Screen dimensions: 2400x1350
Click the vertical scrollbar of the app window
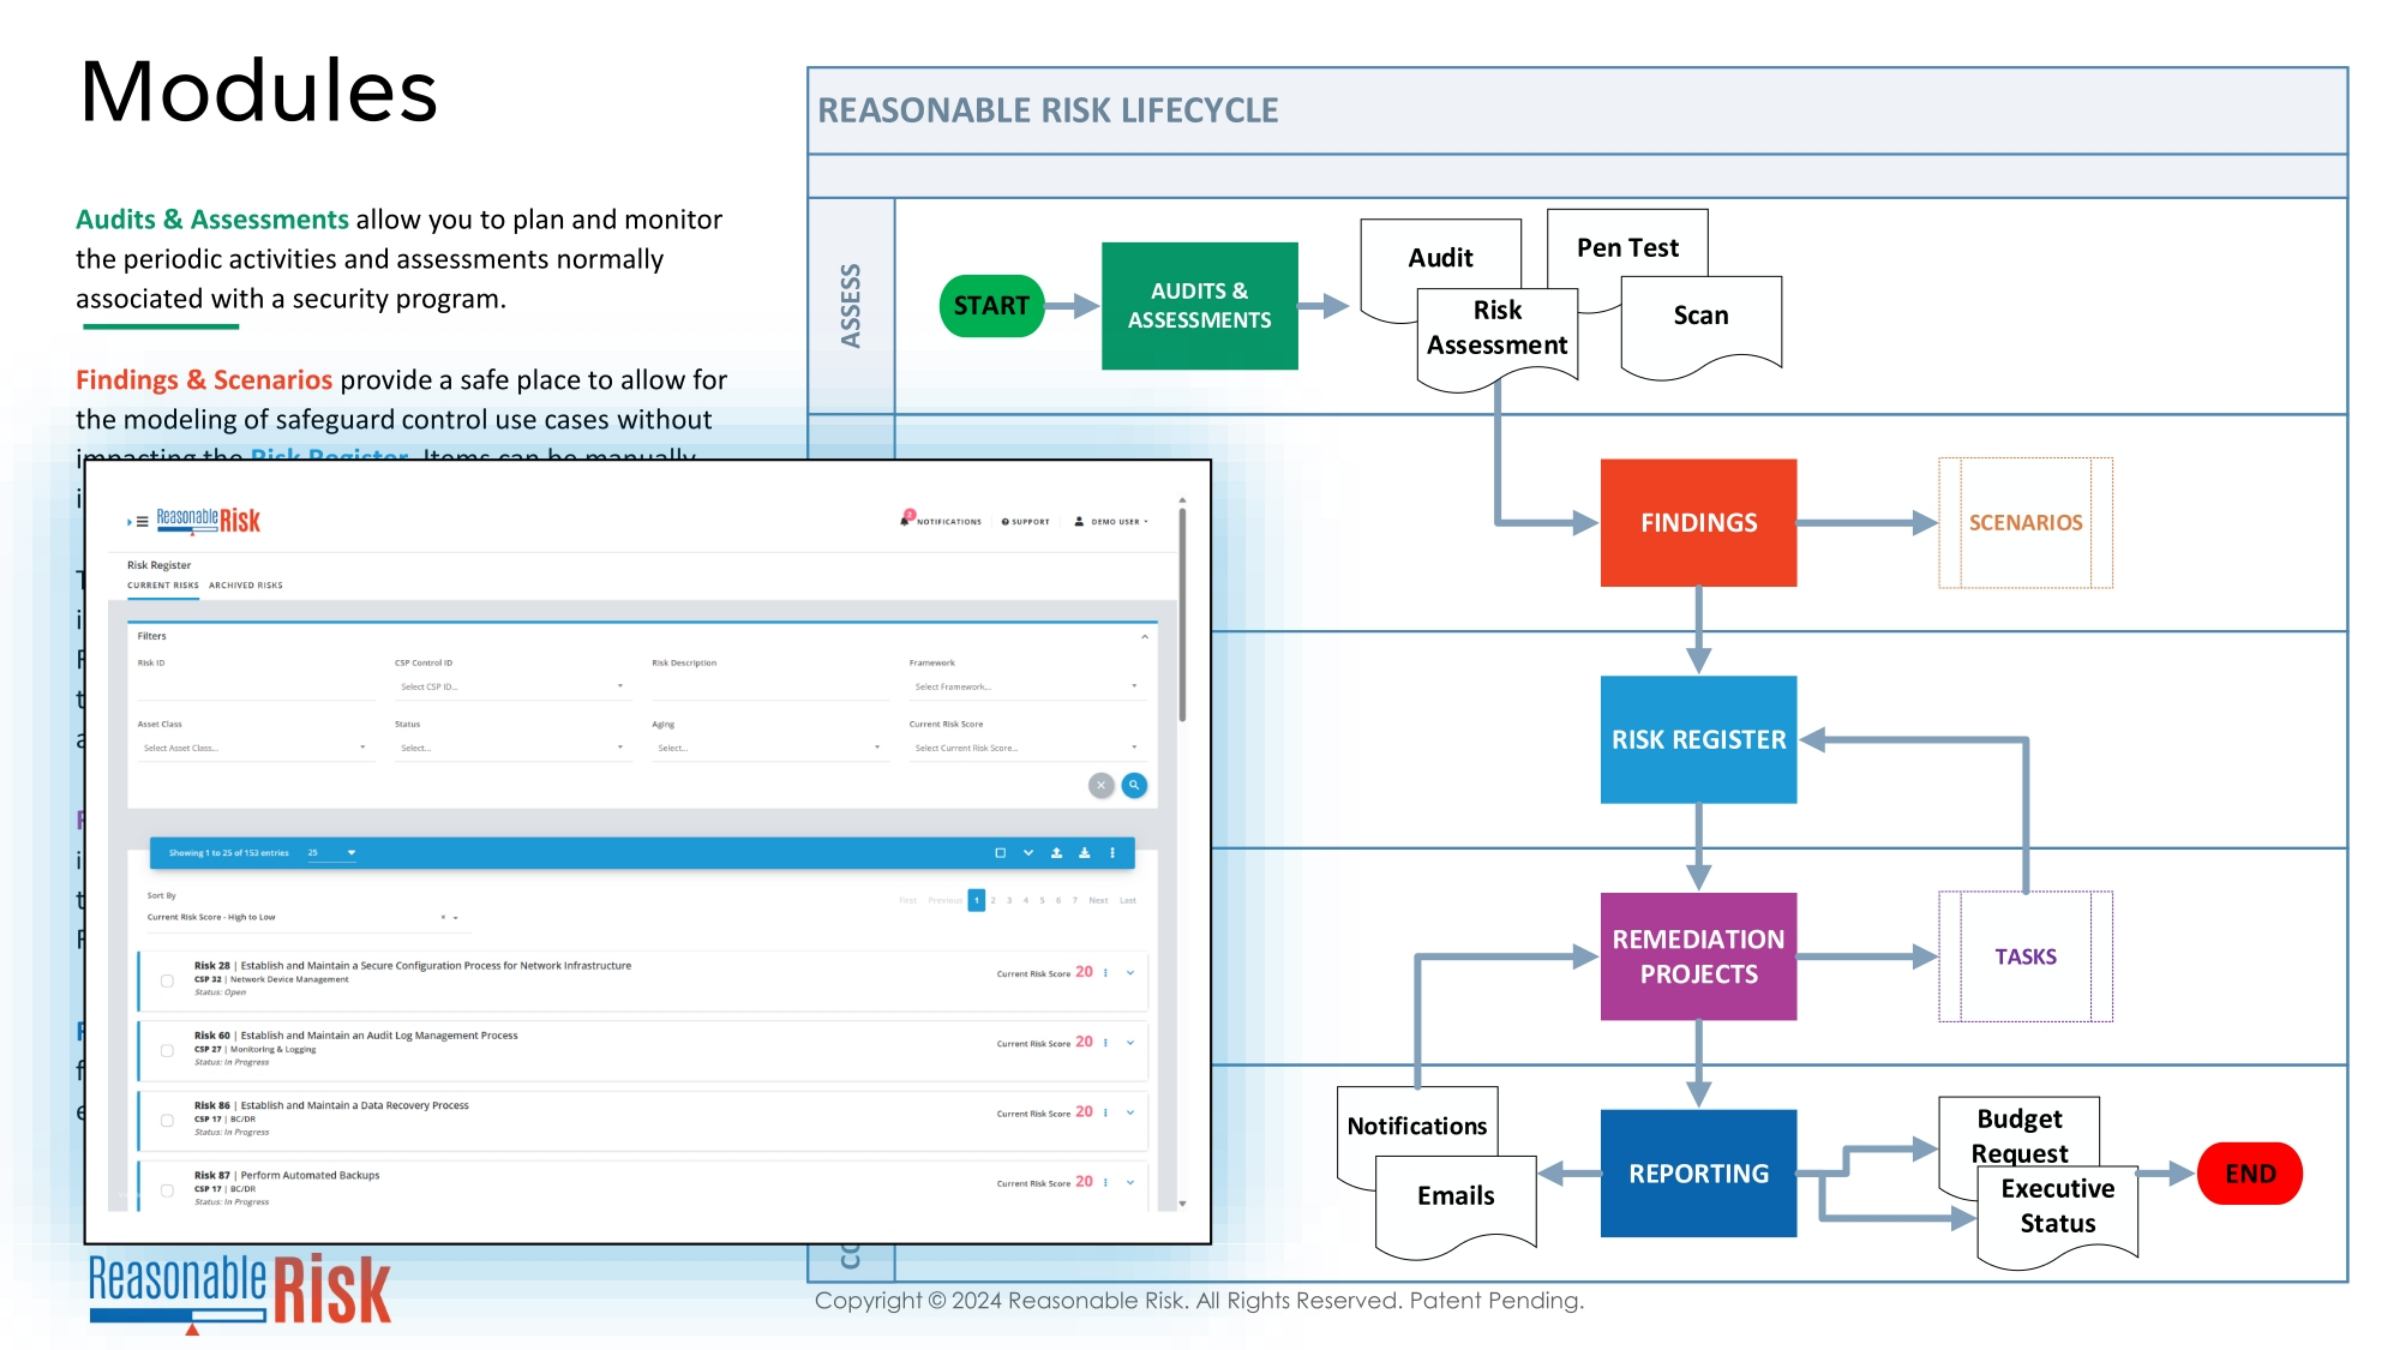click(x=1182, y=614)
